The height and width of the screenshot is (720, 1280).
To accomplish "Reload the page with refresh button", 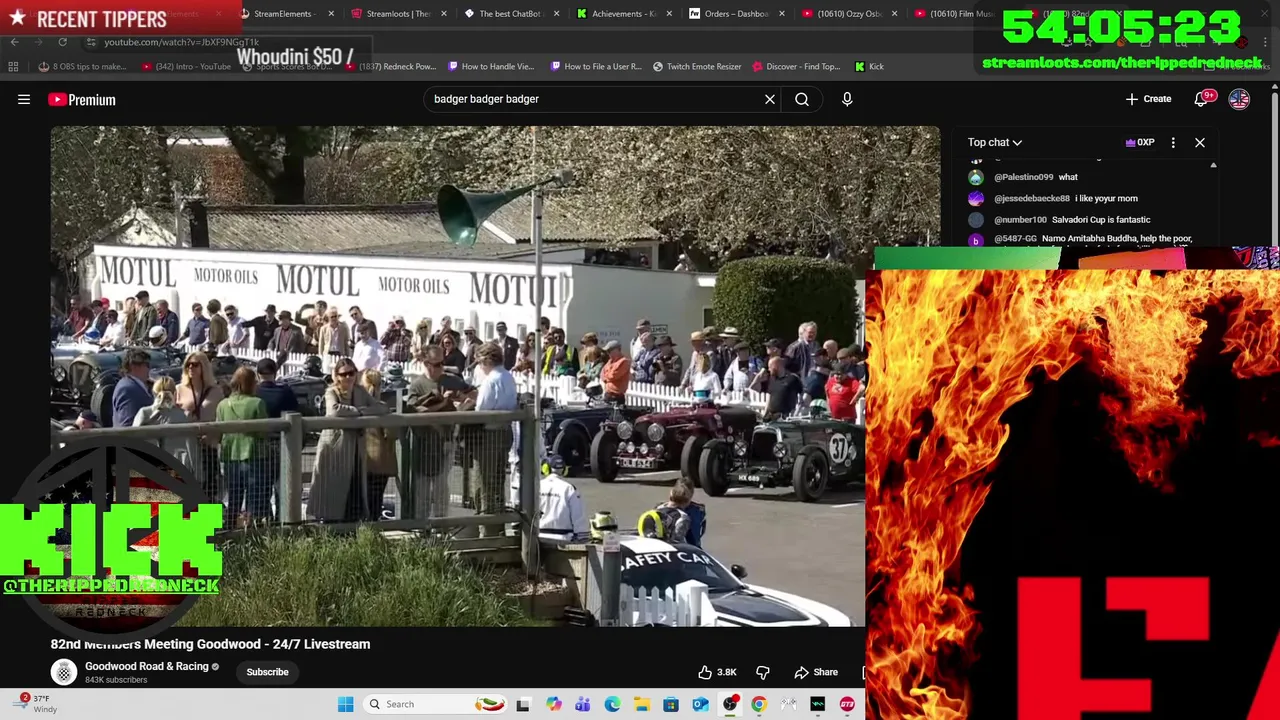I will click(x=62, y=42).
